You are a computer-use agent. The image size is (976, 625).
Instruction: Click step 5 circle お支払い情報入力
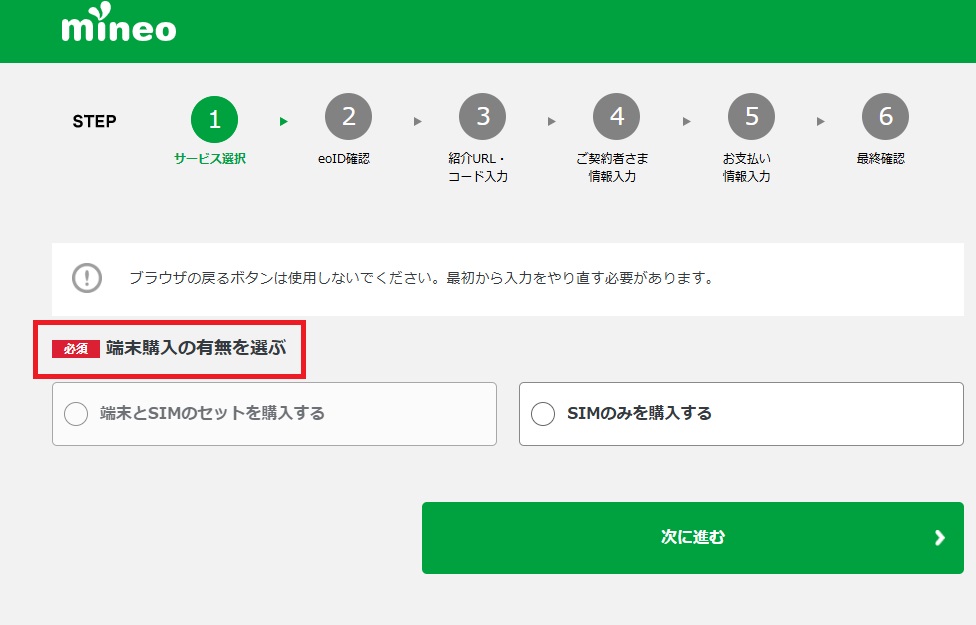coord(751,116)
